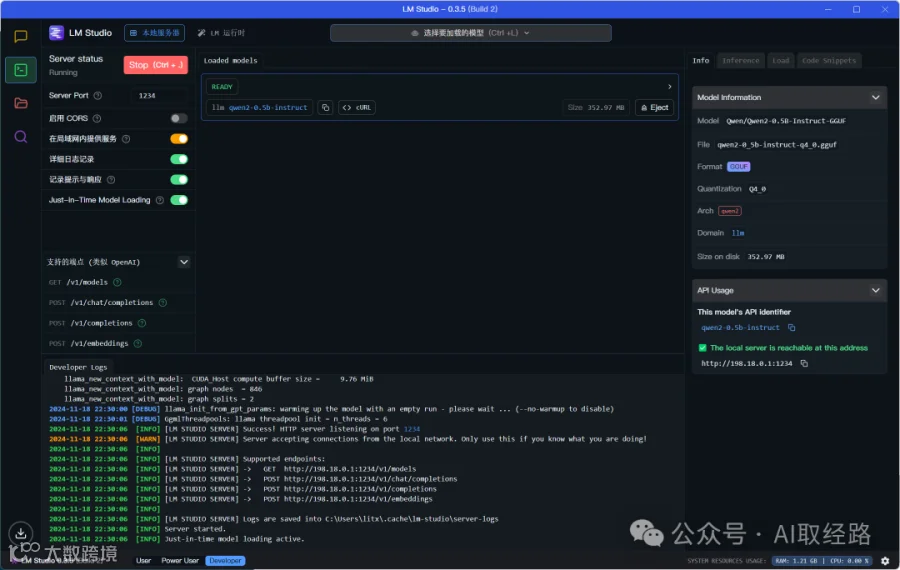The height and width of the screenshot is (570, 900).
Task: Click the GGUF format badge
Action: point(739,166)
